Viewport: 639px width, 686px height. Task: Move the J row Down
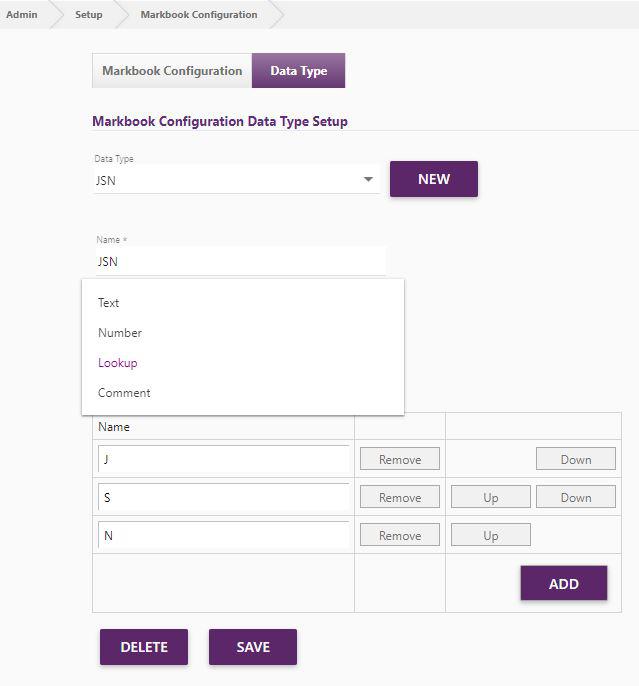point(576,459)
